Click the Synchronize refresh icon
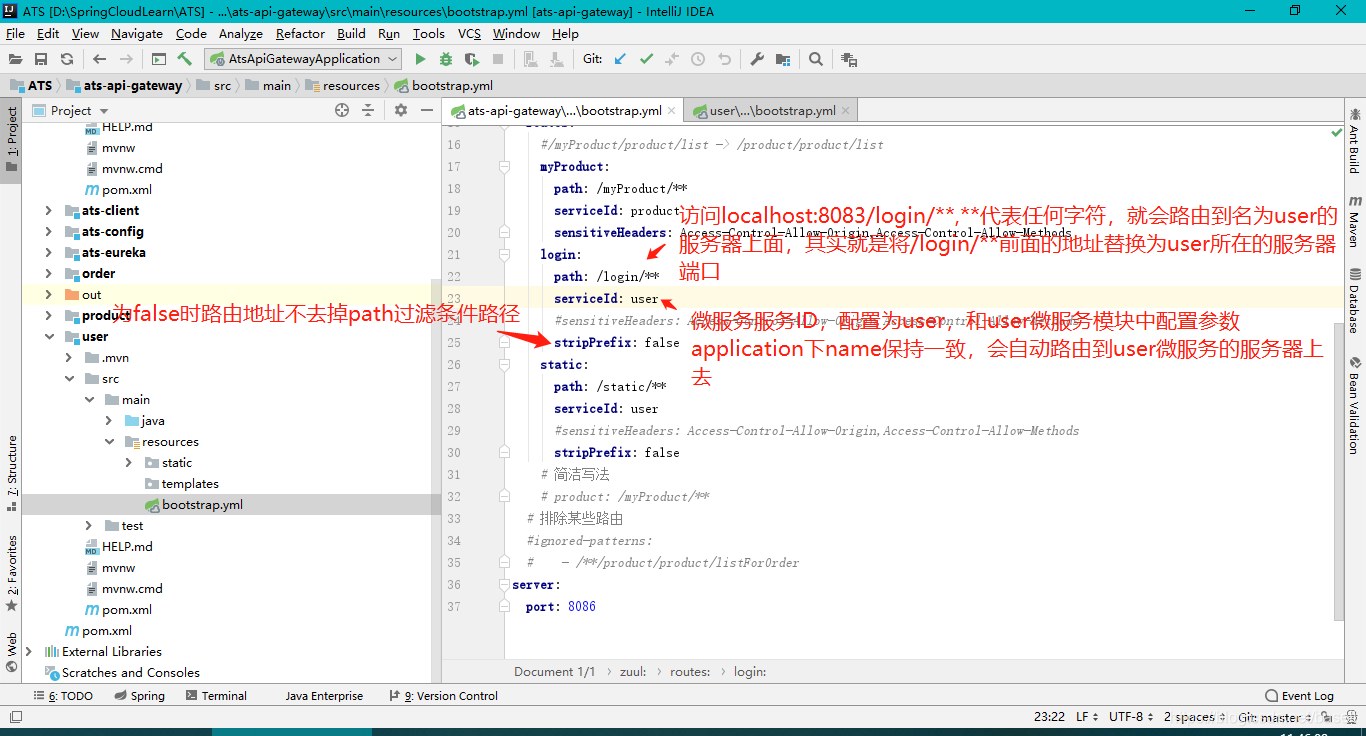This screenshot has height=736, width=1366. (x=67, y=59)
